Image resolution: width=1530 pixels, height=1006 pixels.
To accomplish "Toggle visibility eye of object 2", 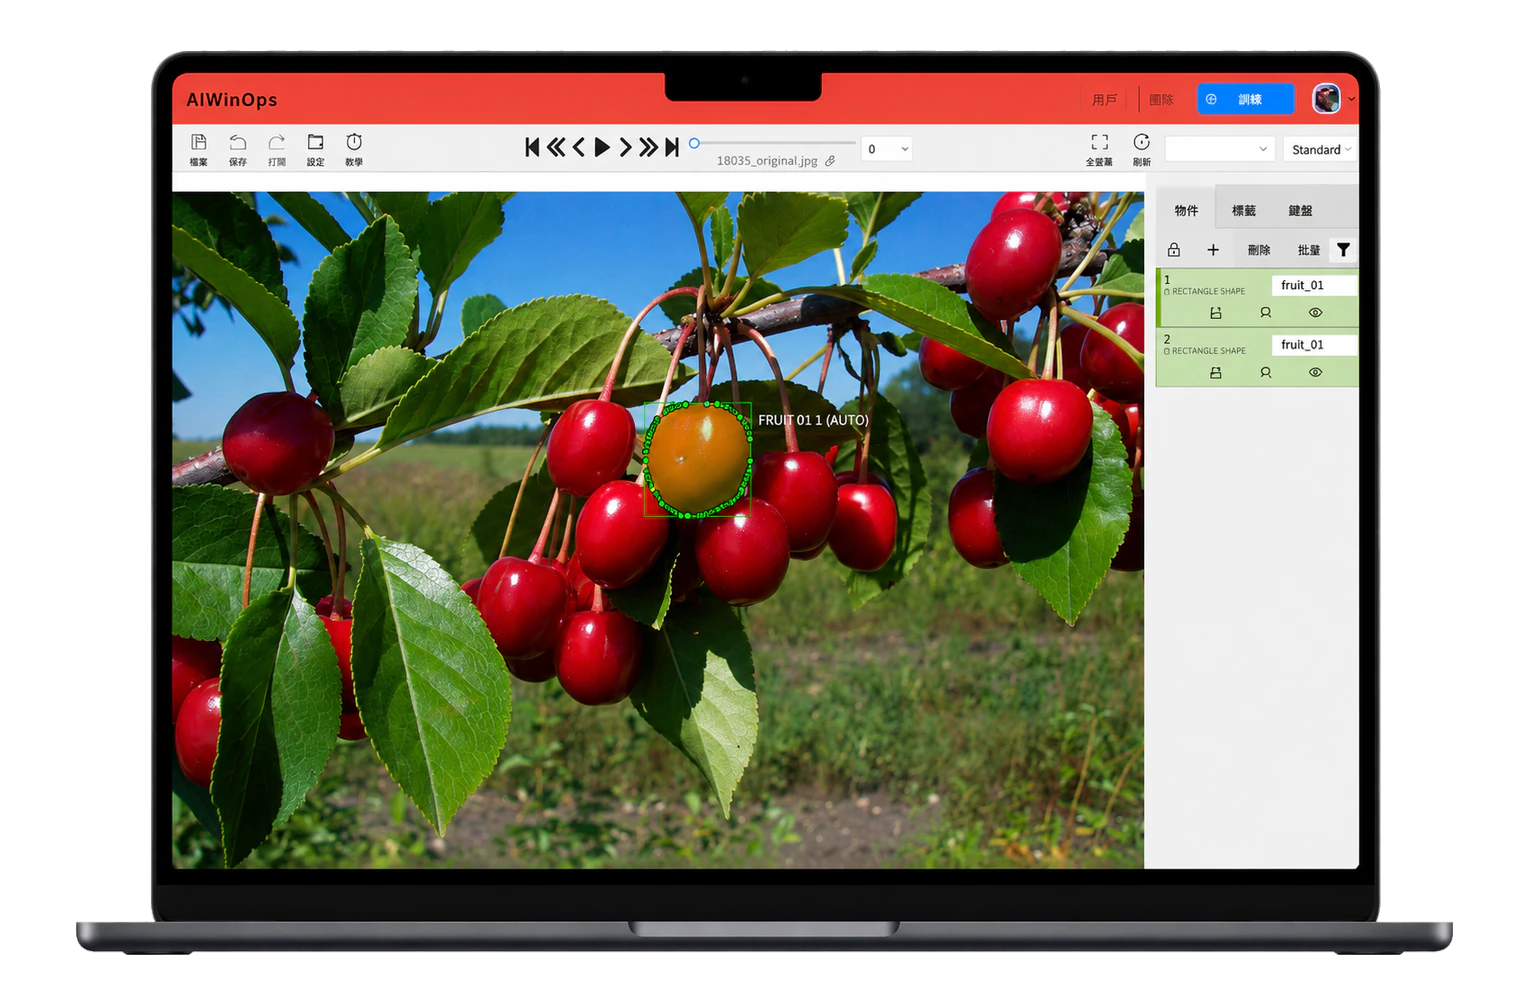I will [x=1315, y=373].
